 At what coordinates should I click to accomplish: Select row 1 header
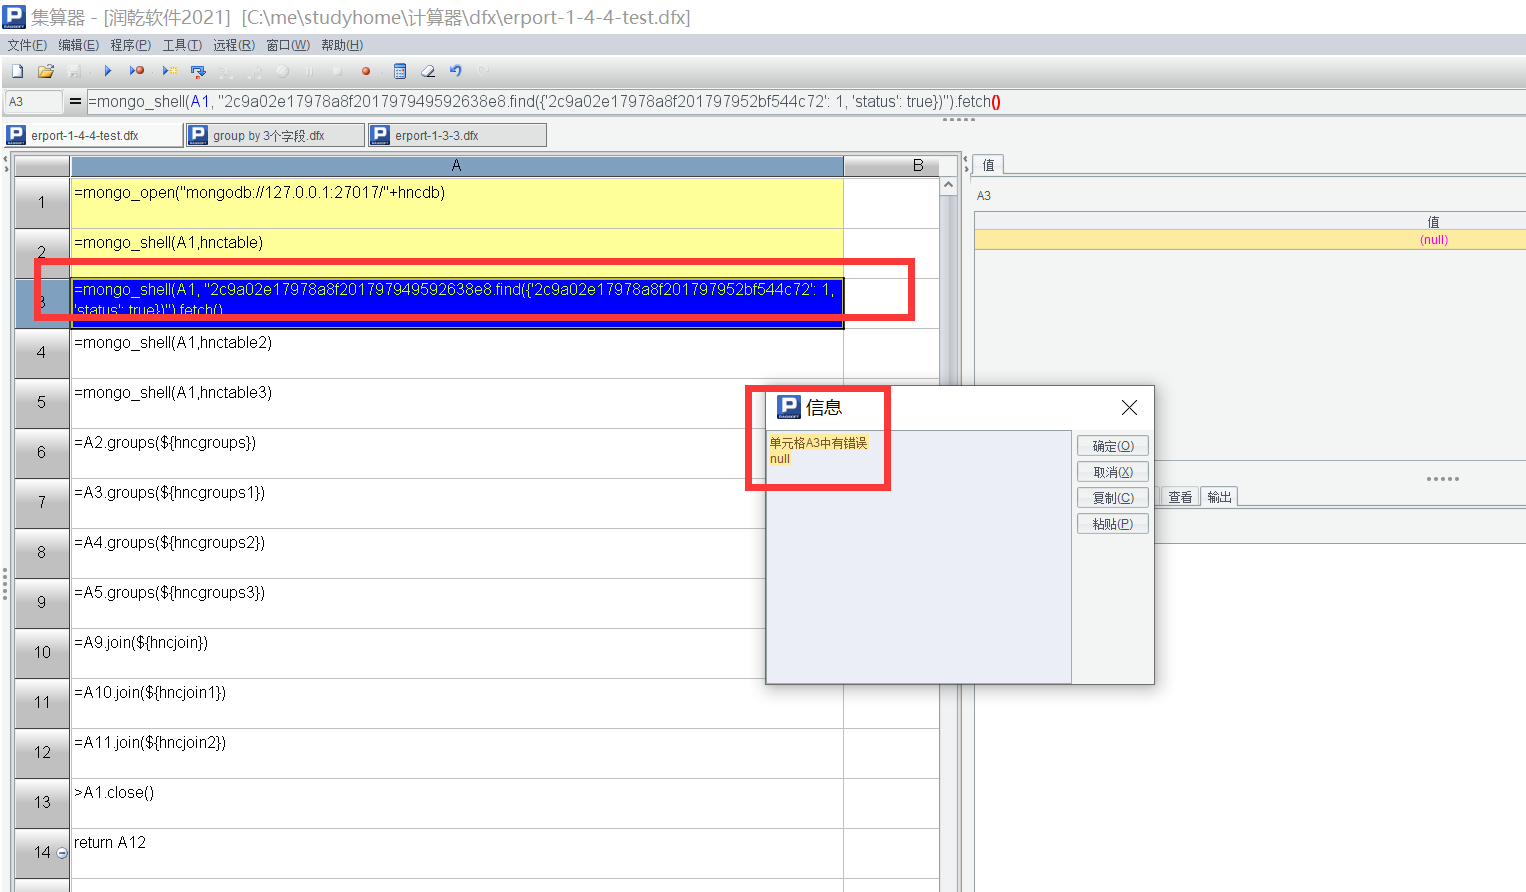(x=42, y=203)
